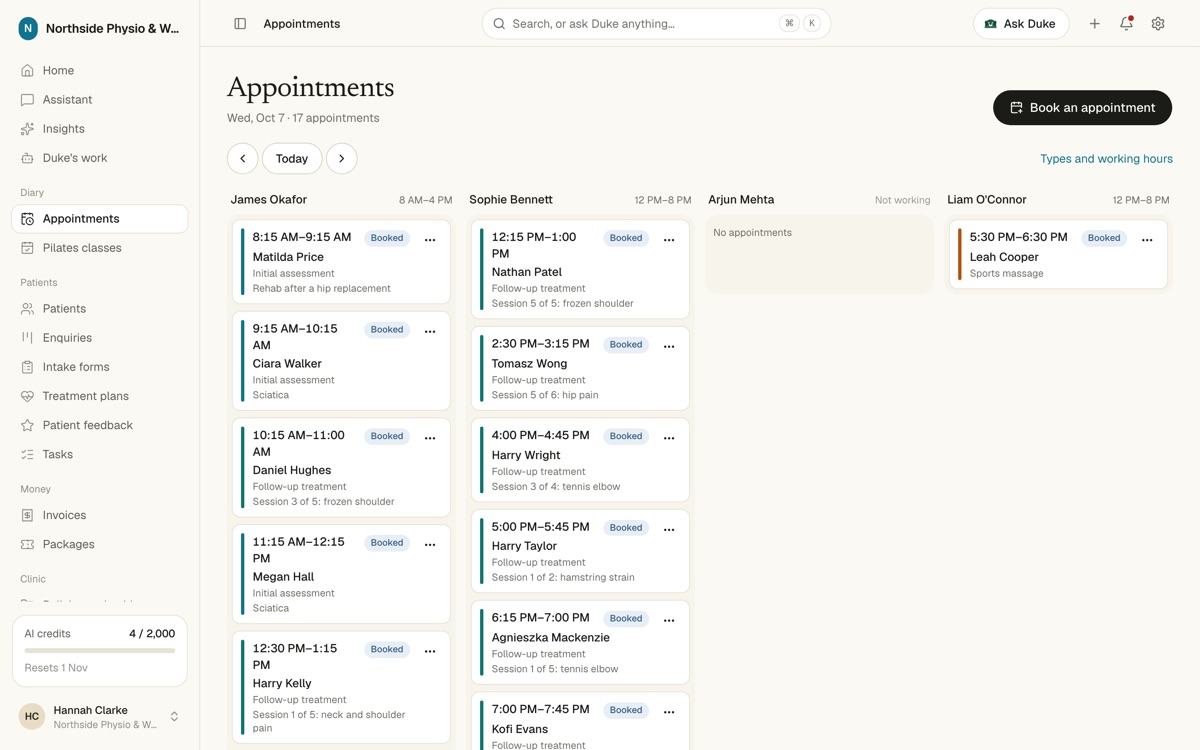Open Intake forms in sidebar

[x=99, y=367]
